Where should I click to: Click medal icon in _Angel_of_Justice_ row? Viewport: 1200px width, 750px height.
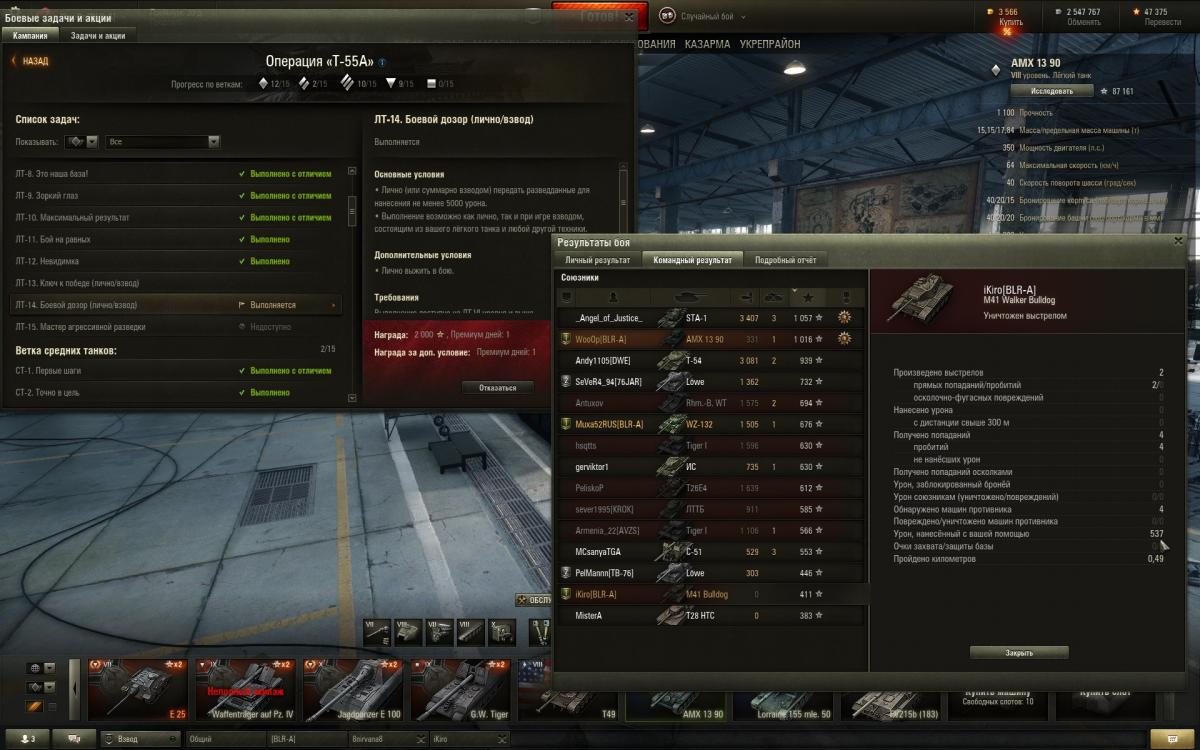[845, 318]
